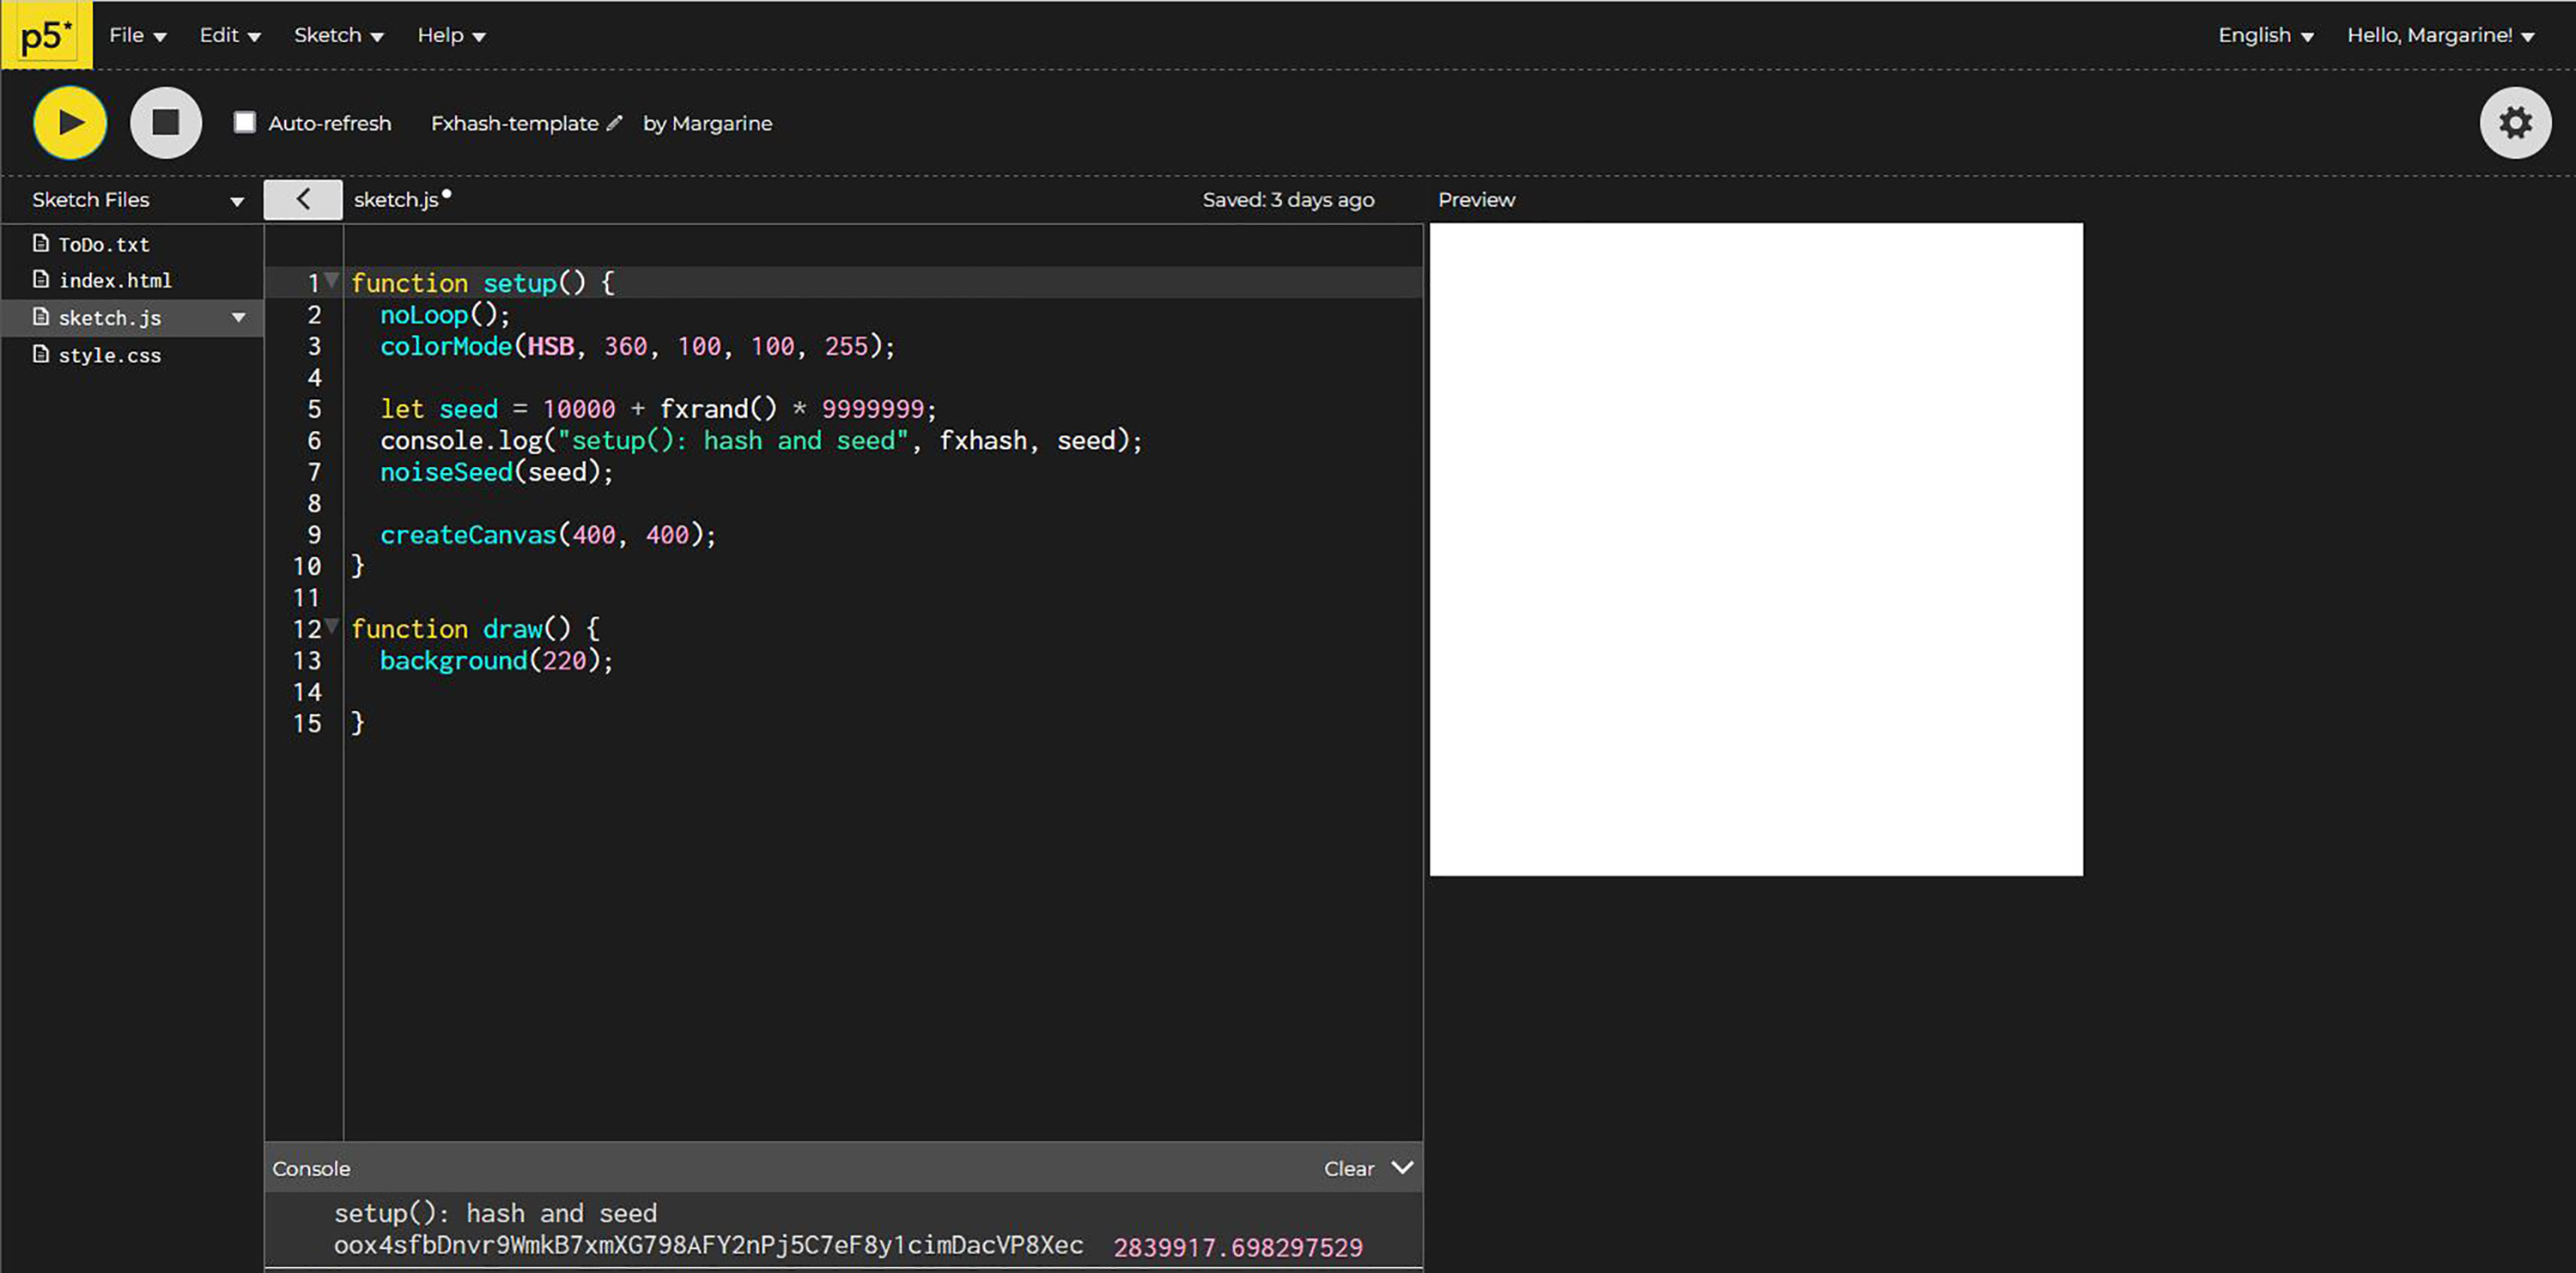Clear the console output
The image size is (2576, 1273).
tap(1348, 1168)
